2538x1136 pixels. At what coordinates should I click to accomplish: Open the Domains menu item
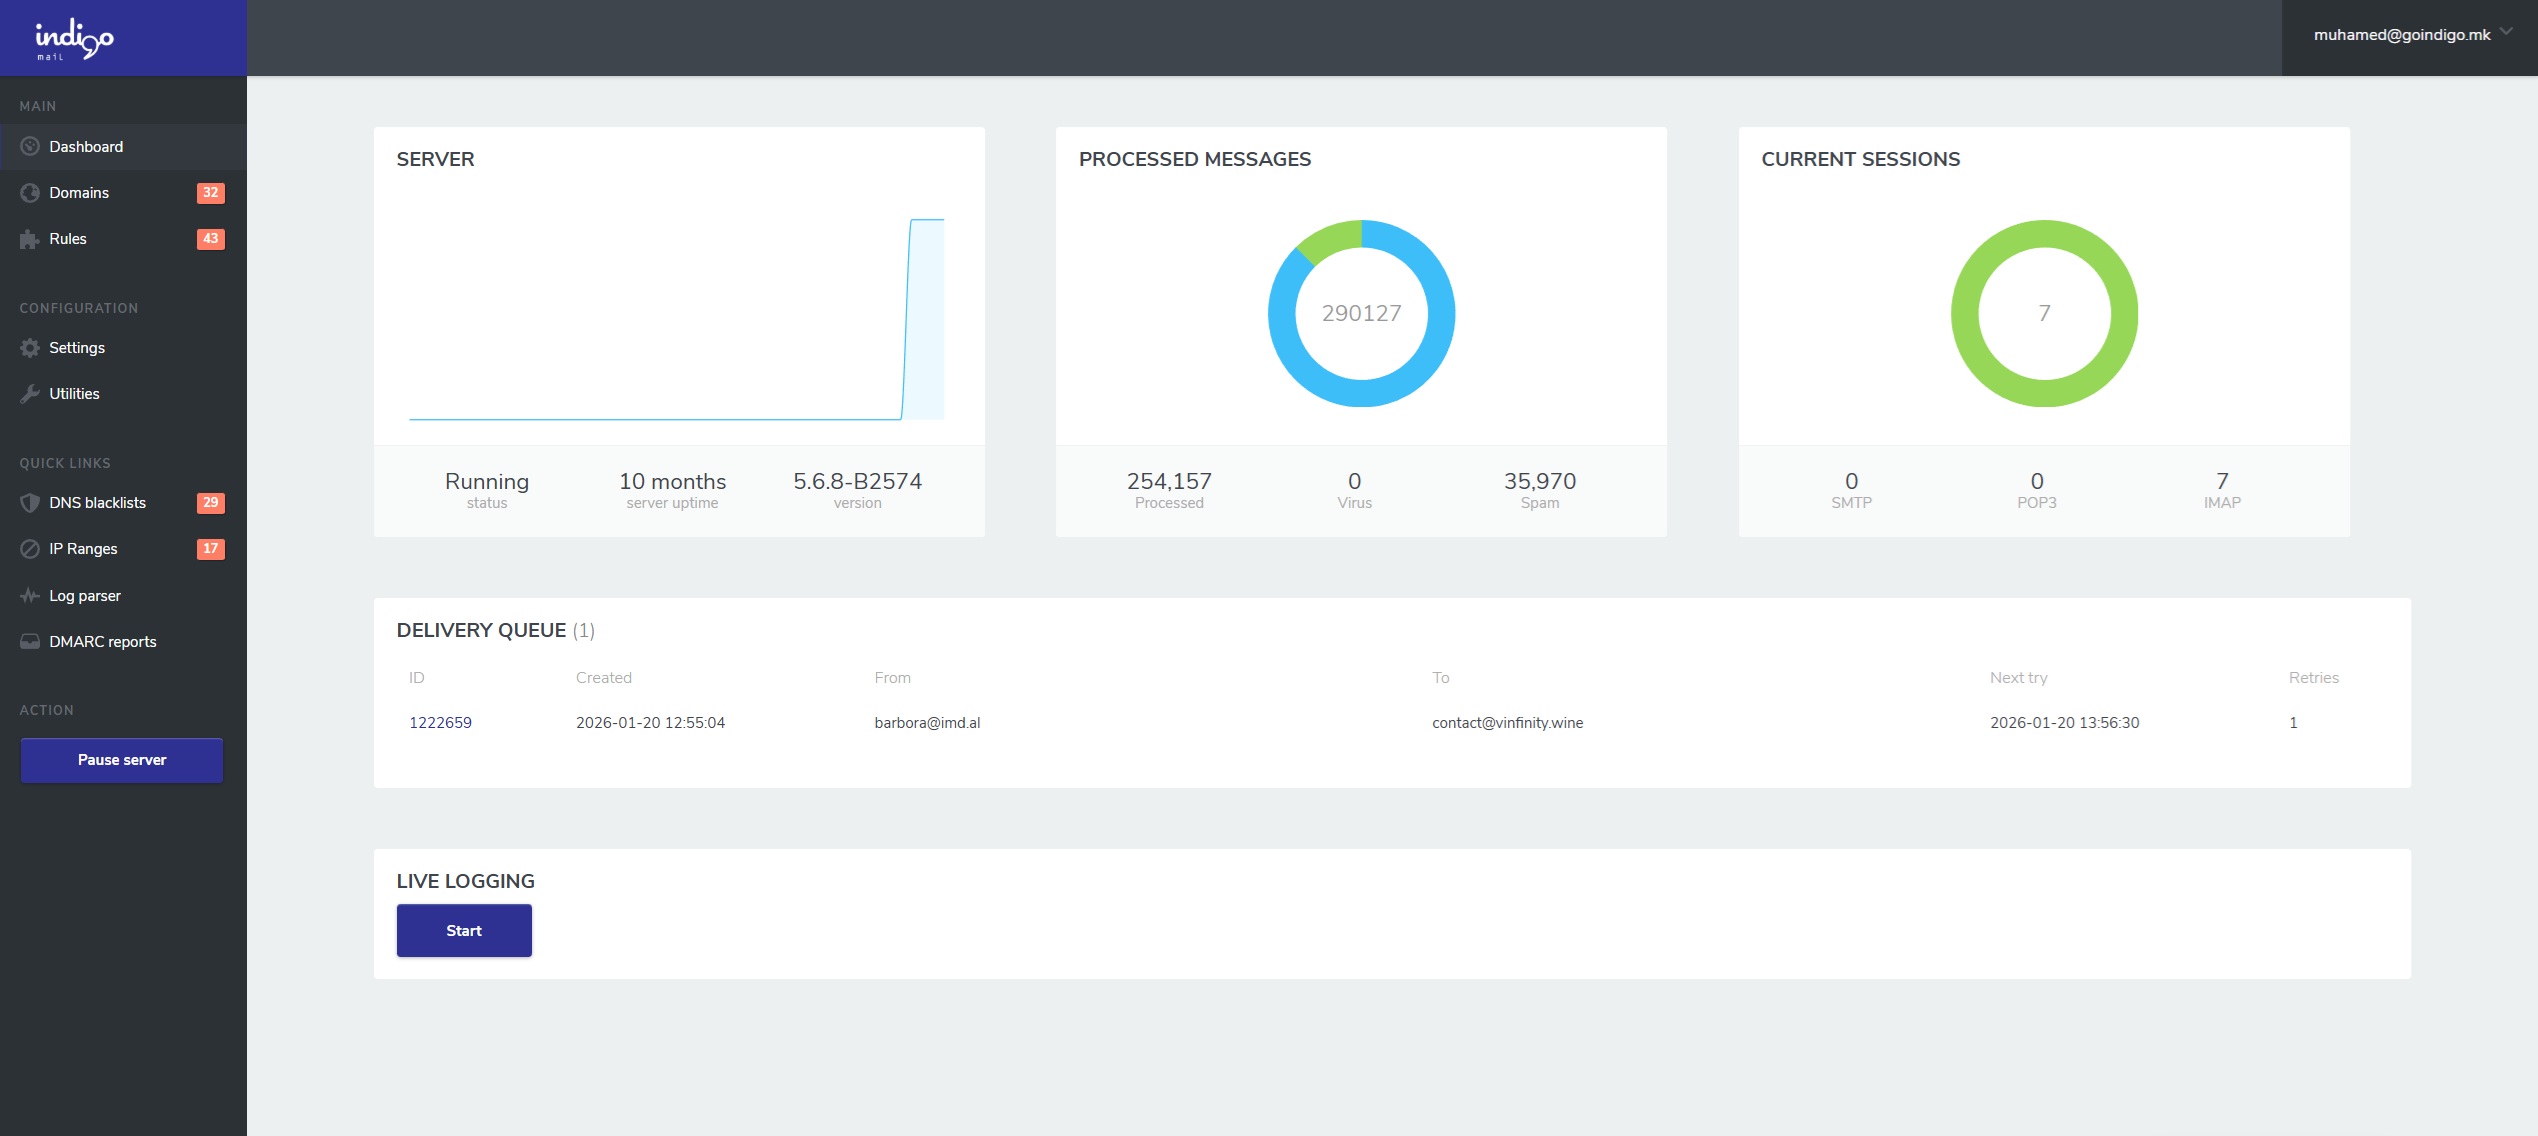(x=79, y=193)
